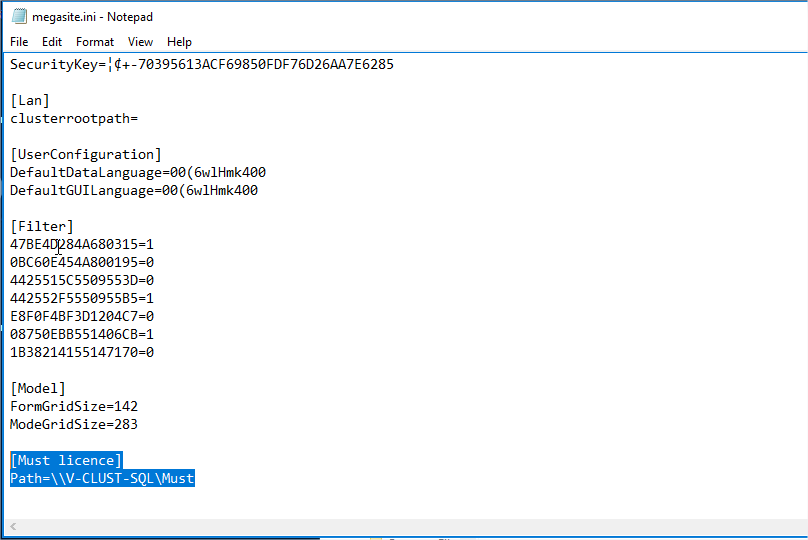
Task: Place cursor after clusterrootpath=
Action: click(x=138, y=118)
